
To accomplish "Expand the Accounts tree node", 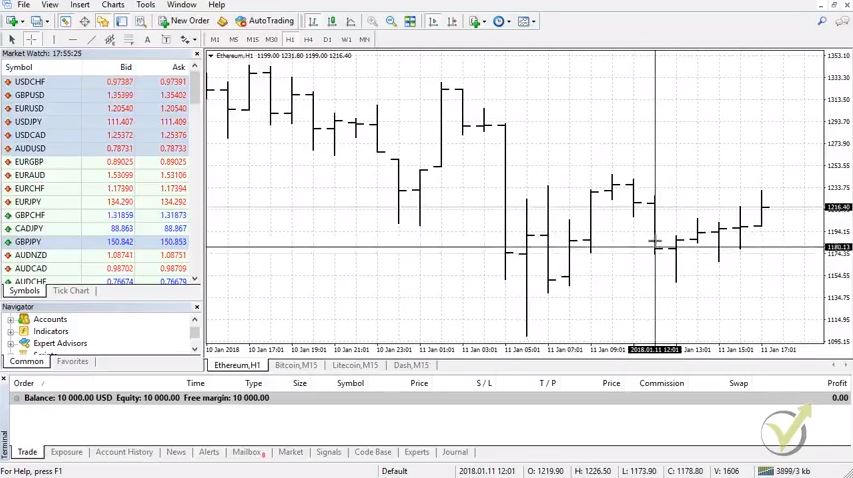I will pyautogui.click(x=11, y=320).
